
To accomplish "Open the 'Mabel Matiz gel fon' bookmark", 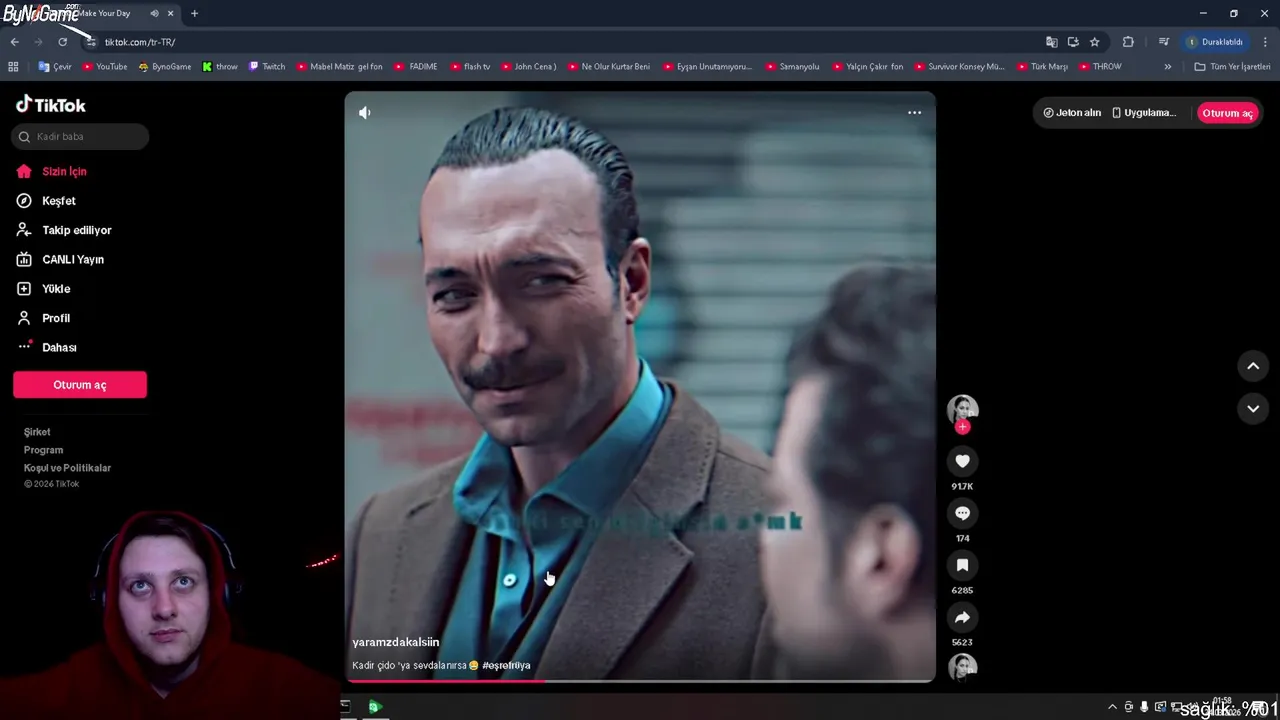I will 340,67.
